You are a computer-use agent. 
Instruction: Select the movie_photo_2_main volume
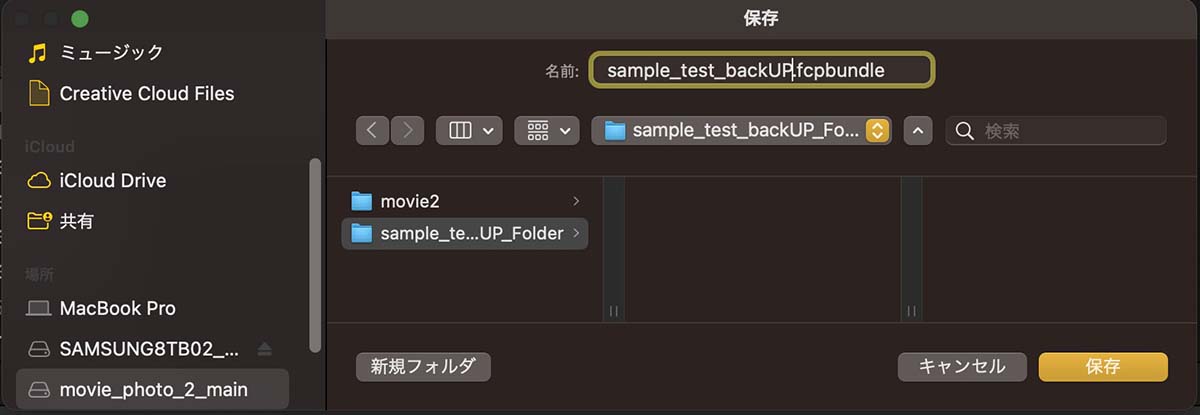(152, 389)
